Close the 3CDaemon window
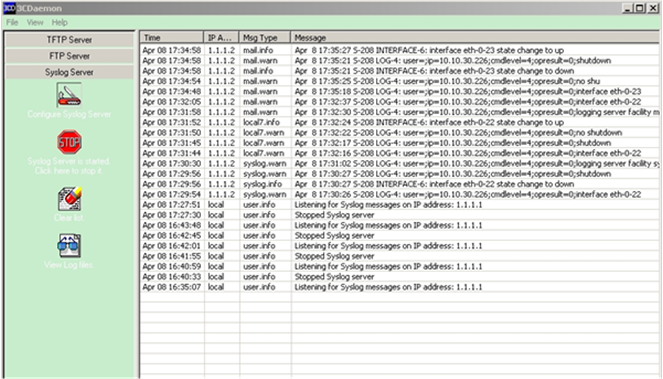Viewport: 663px width, 379px height. coord(653,8)
